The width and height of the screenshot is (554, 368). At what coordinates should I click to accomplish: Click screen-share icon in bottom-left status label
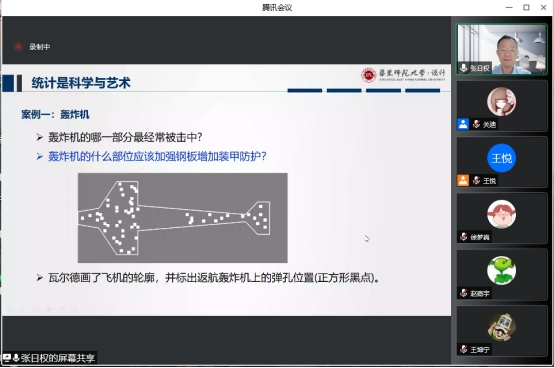tap(7, 358)
